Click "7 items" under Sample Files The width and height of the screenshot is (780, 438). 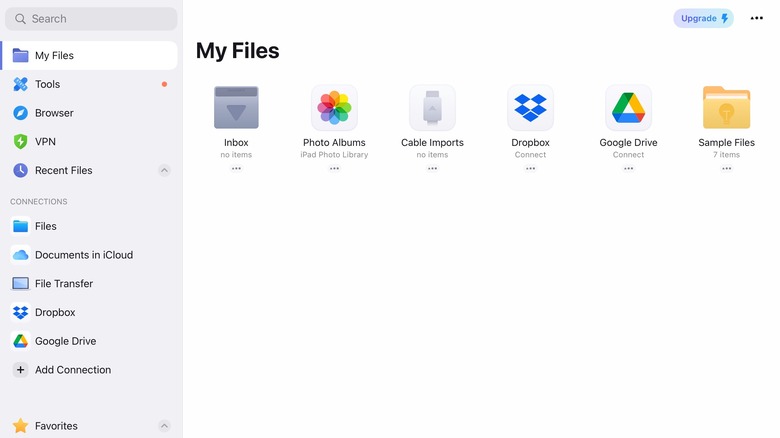[x=726, y=155]
